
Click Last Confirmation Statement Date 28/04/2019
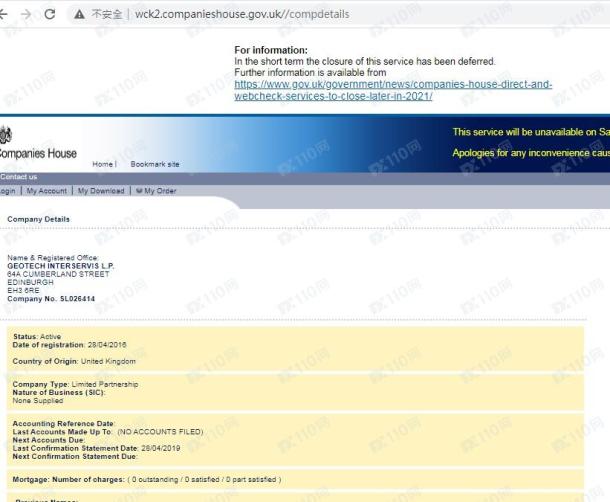coord(96,448)
